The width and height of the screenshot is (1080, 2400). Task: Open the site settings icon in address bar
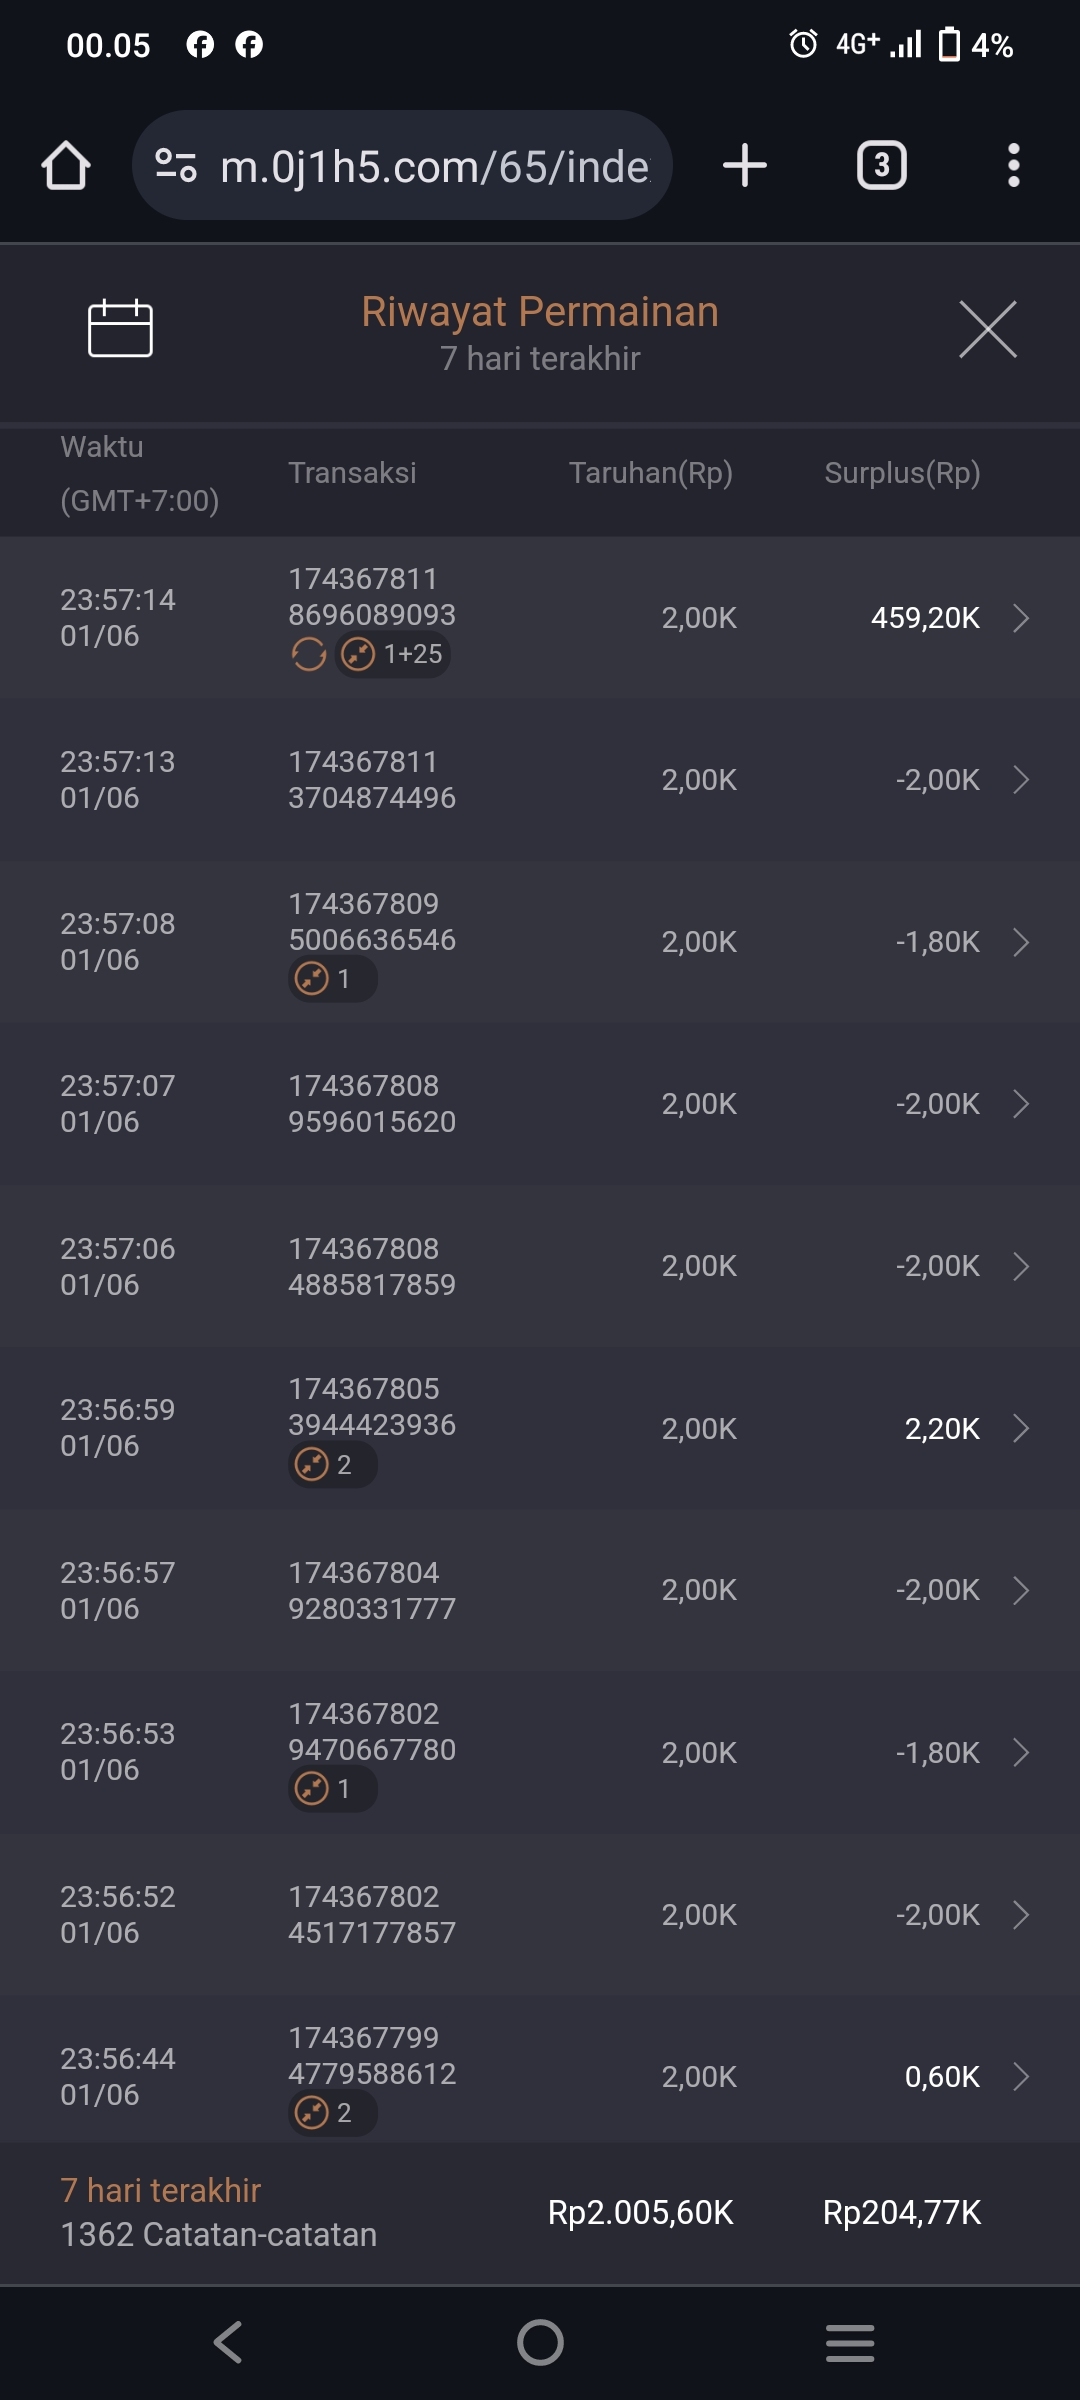176,165
